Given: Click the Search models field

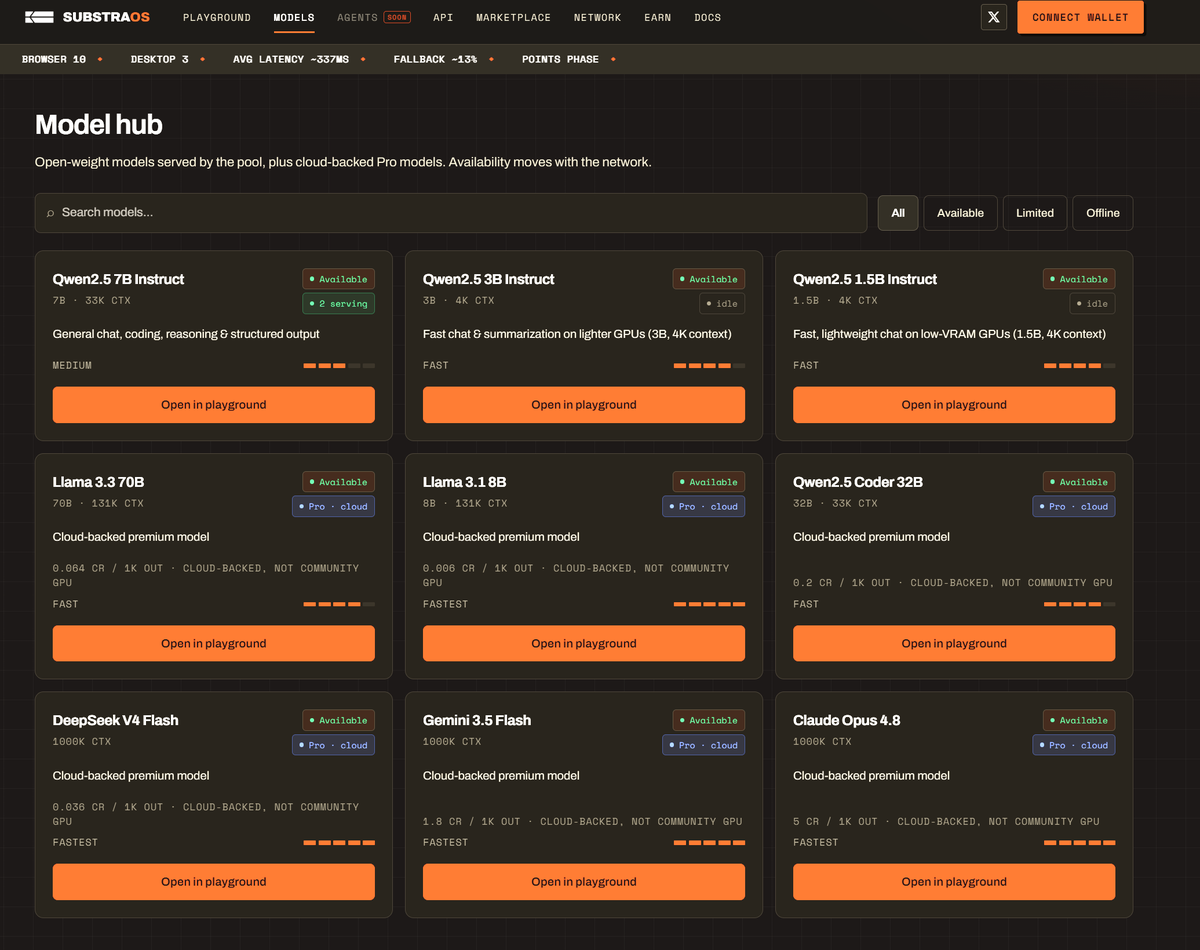Looking at the screenshot, I should (x=451, y=213).
